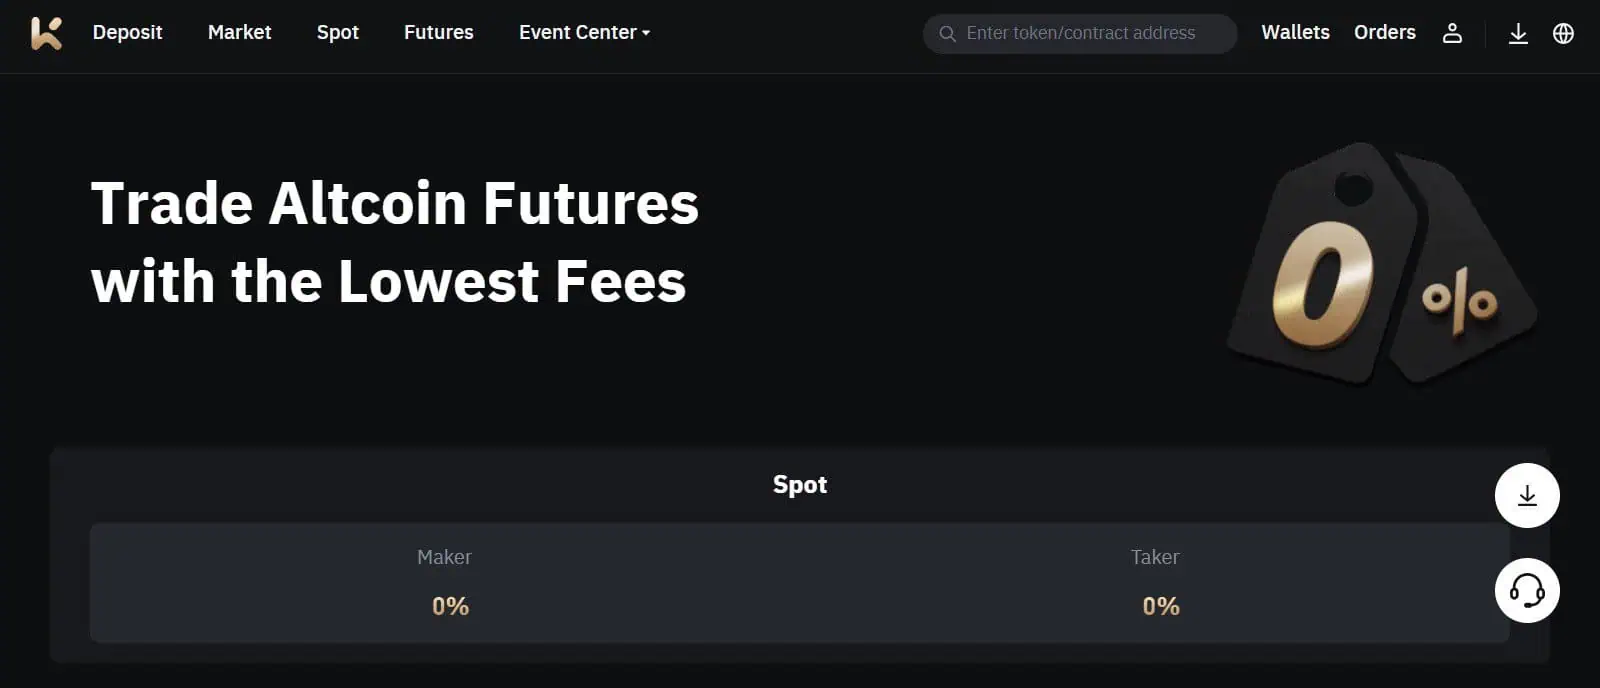
Task: Click the search magnifier icon
Action: pyautogui.click(x=947, y=34)
